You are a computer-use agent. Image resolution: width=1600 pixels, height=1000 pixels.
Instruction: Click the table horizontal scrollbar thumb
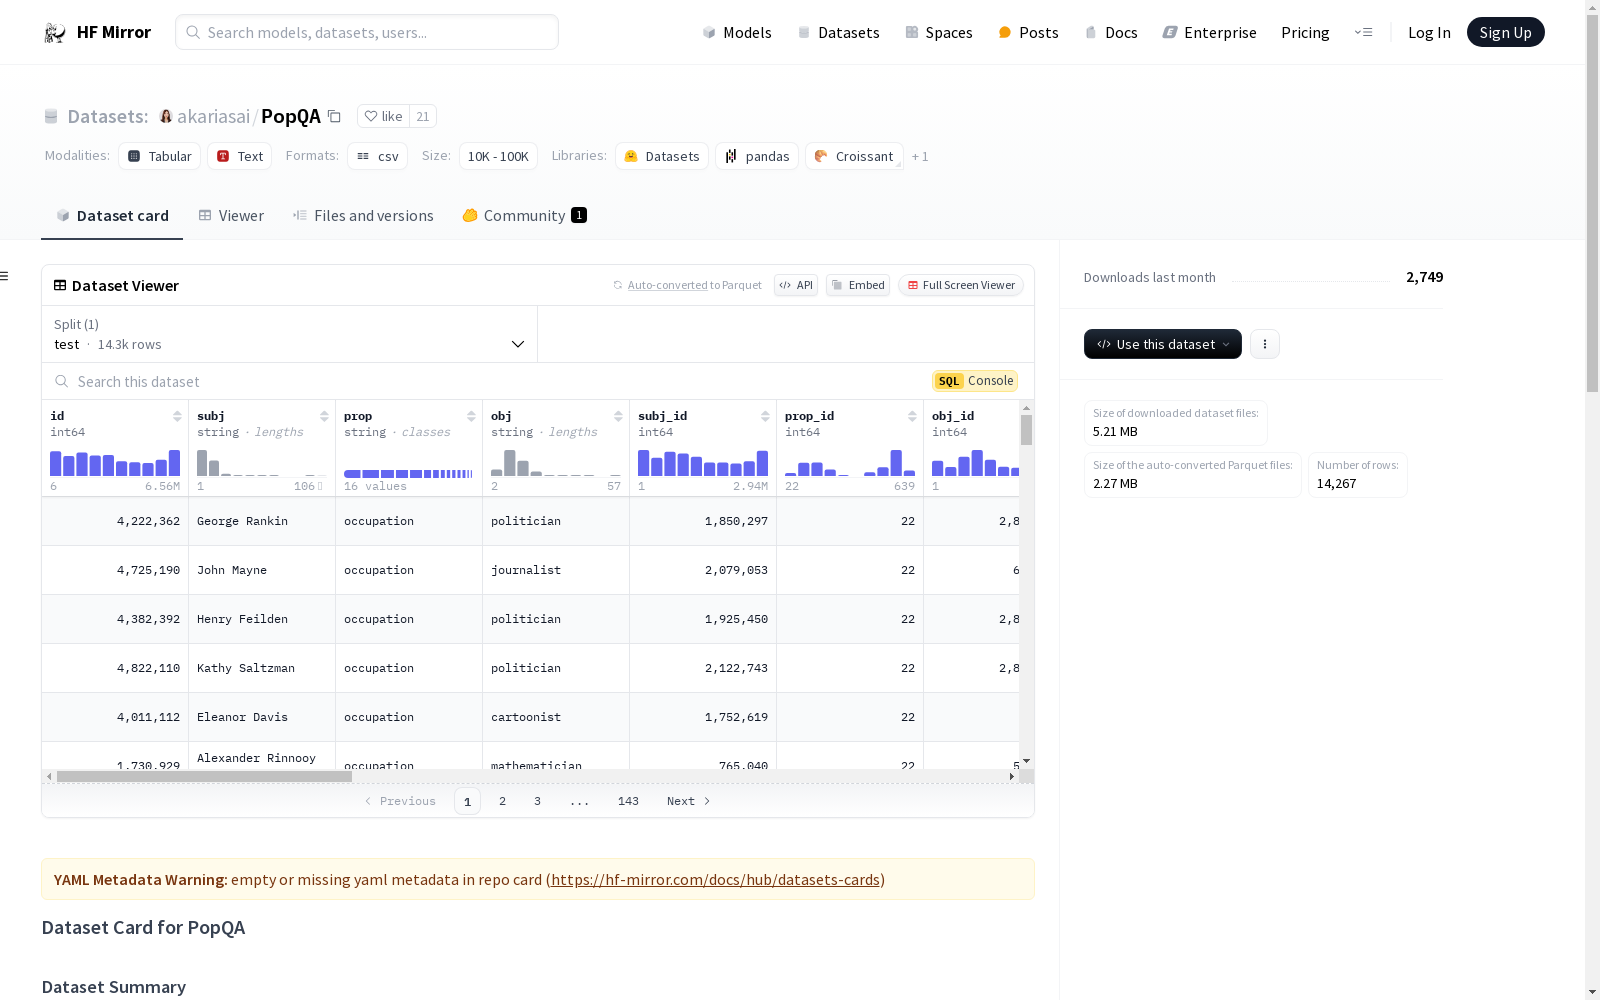coord(204,776)
